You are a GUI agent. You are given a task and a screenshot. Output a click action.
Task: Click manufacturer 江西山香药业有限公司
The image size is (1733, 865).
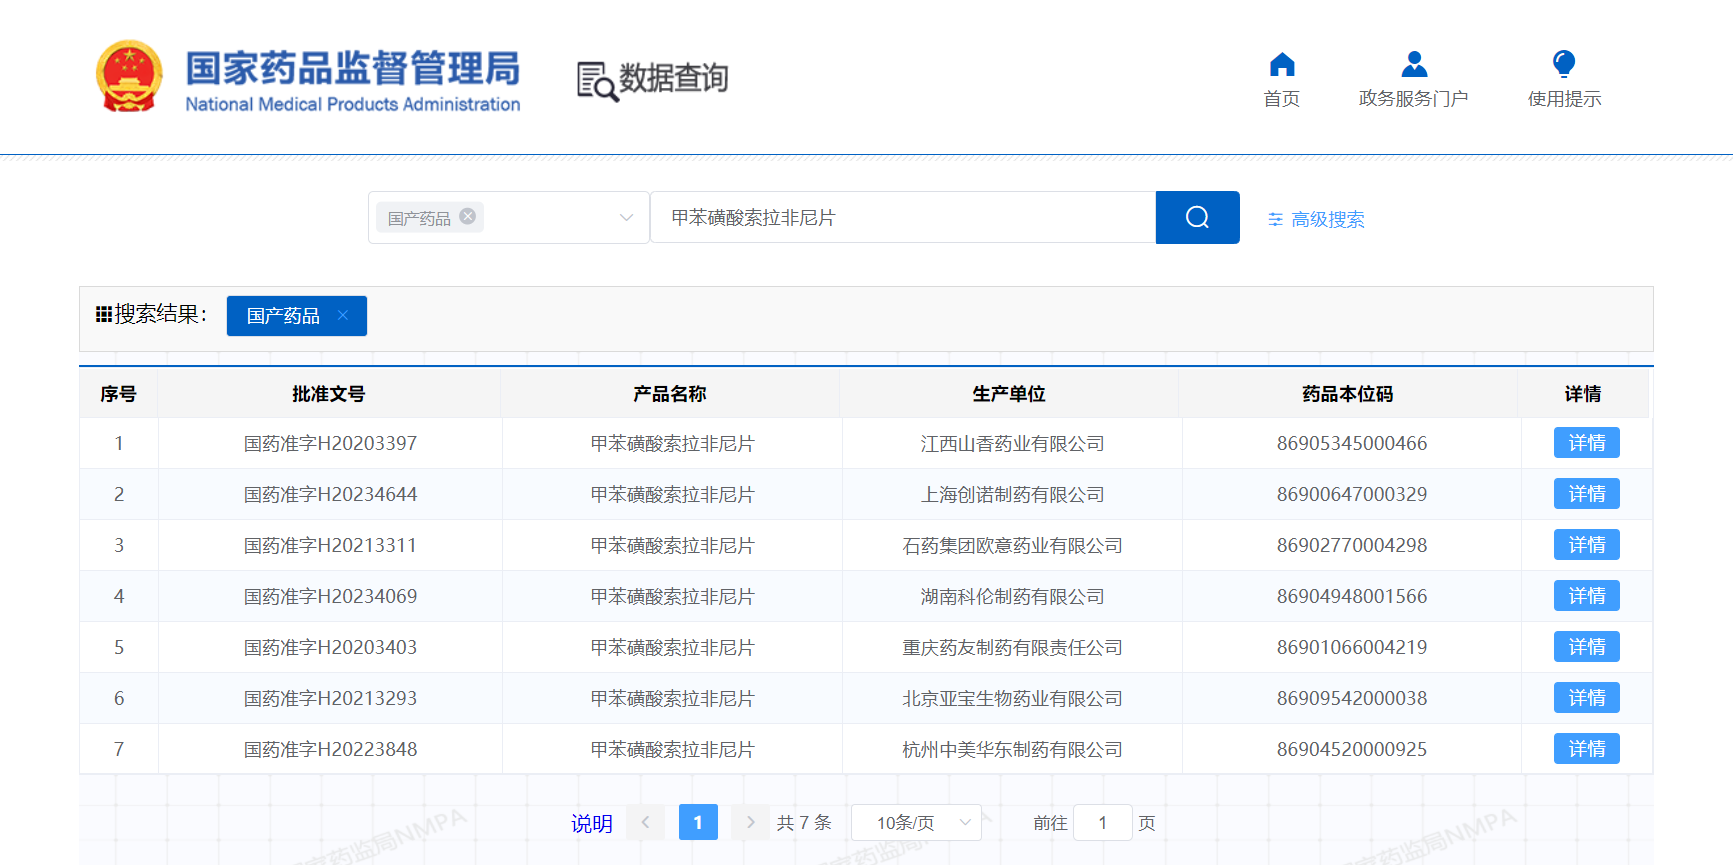click(x=1012, y=443)
